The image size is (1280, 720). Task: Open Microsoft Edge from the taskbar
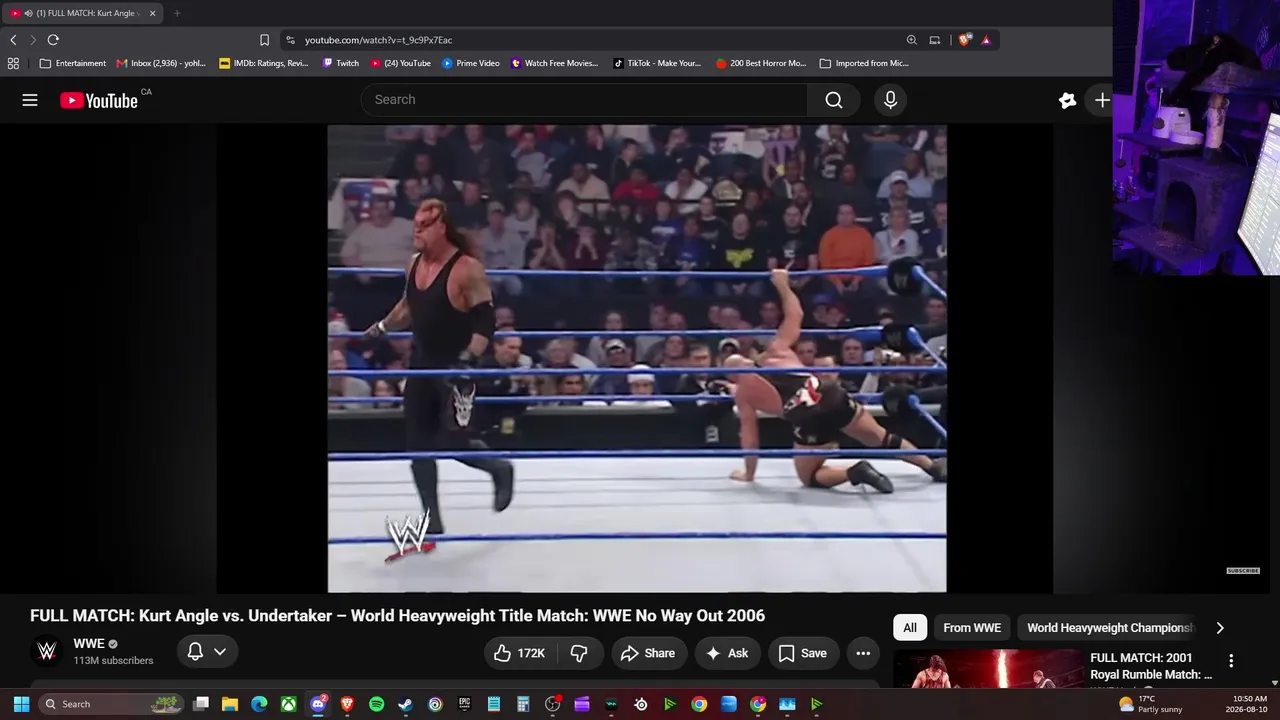(259, 704)
